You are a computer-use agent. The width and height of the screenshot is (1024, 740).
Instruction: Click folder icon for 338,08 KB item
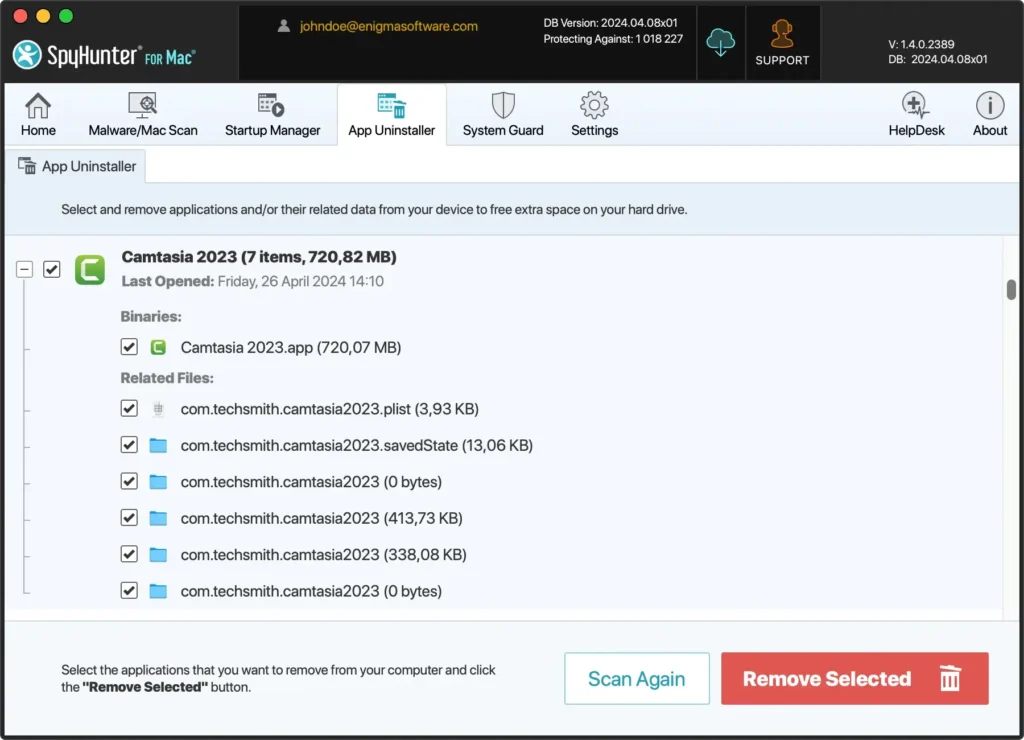pyautogui.click(x=158, y=555)
